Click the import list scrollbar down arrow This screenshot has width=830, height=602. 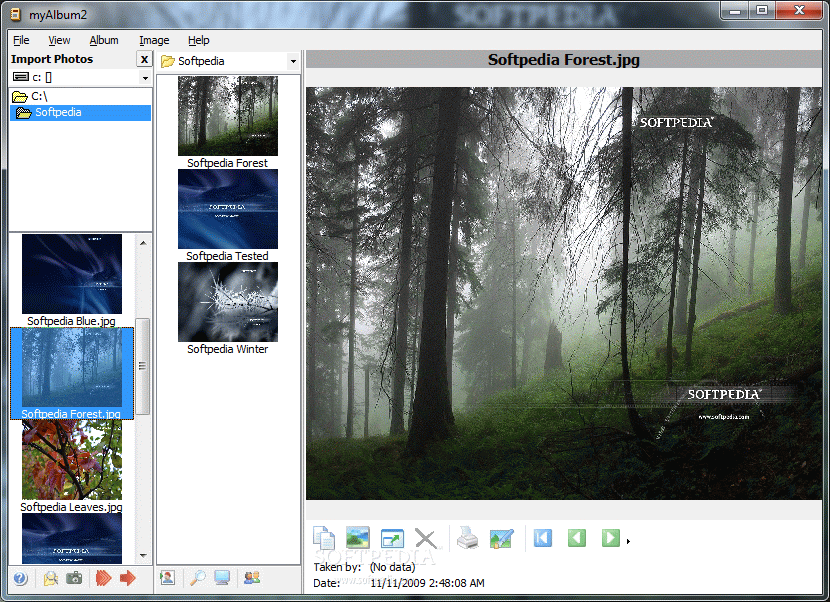coord(143,555)
